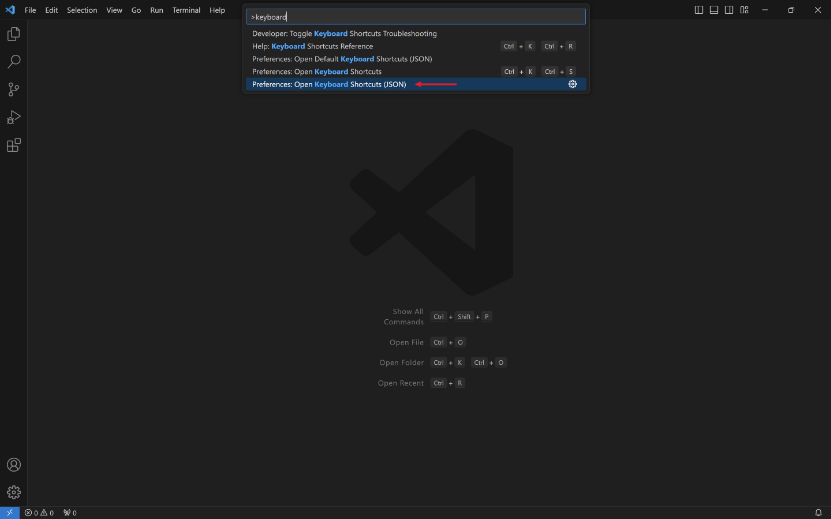Open the Customize Layout icon
This screenshot has width=831, height=519.
pyautogui.click(x=744, y=10)
